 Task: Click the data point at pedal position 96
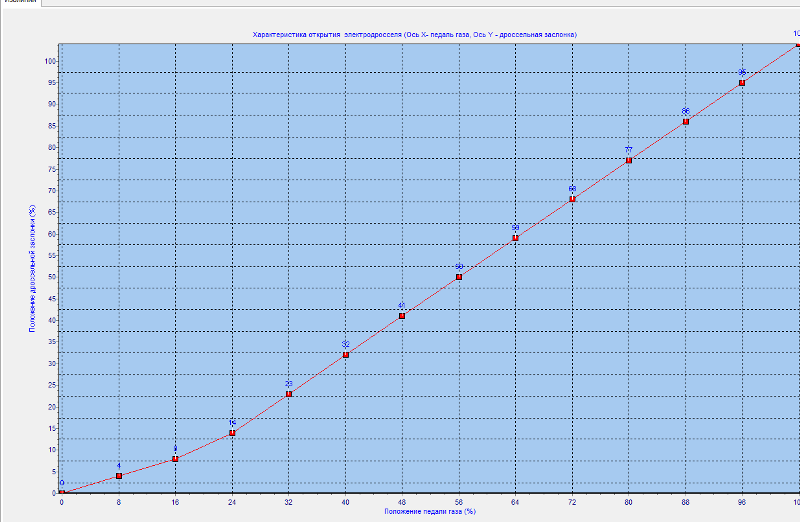coord(742,83)
